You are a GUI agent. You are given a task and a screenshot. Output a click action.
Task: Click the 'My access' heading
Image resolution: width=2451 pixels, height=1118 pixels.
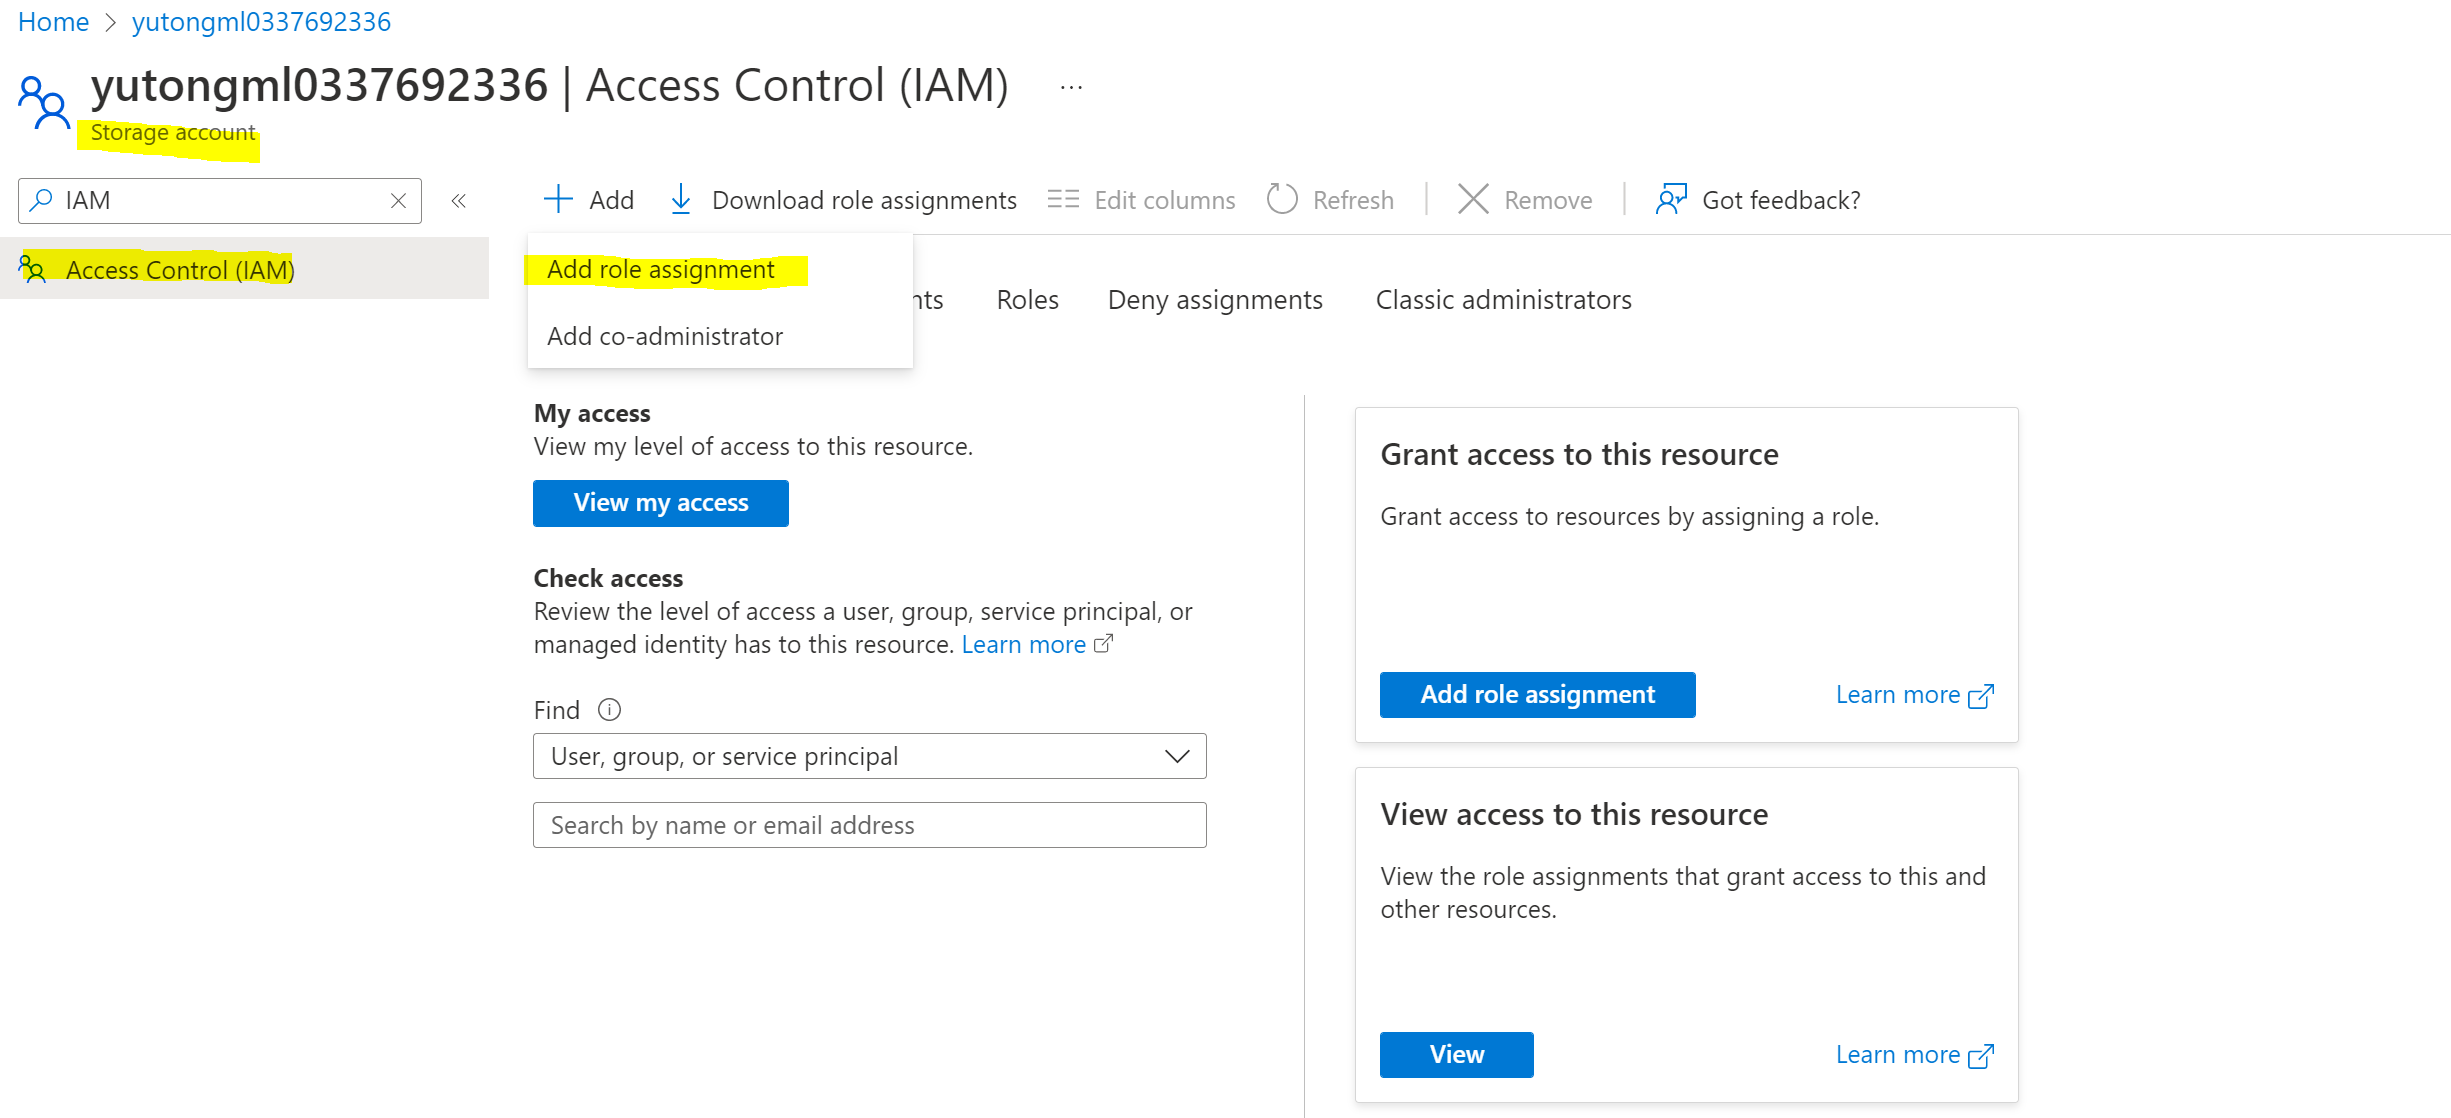tap(592, 413)
